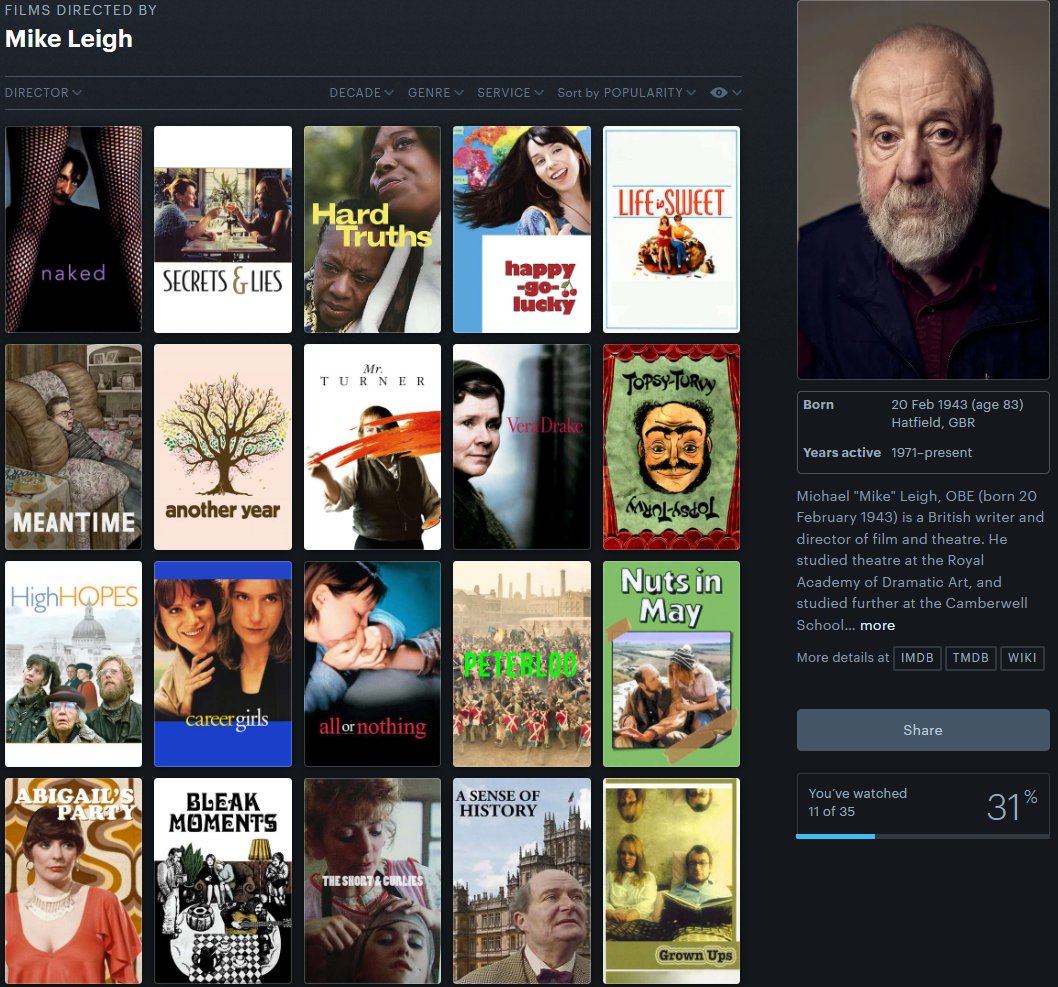Click the watched progress bar
The width and height of the screenshot is (1058, 987).
pyautogui.click(x=923, y=837)
